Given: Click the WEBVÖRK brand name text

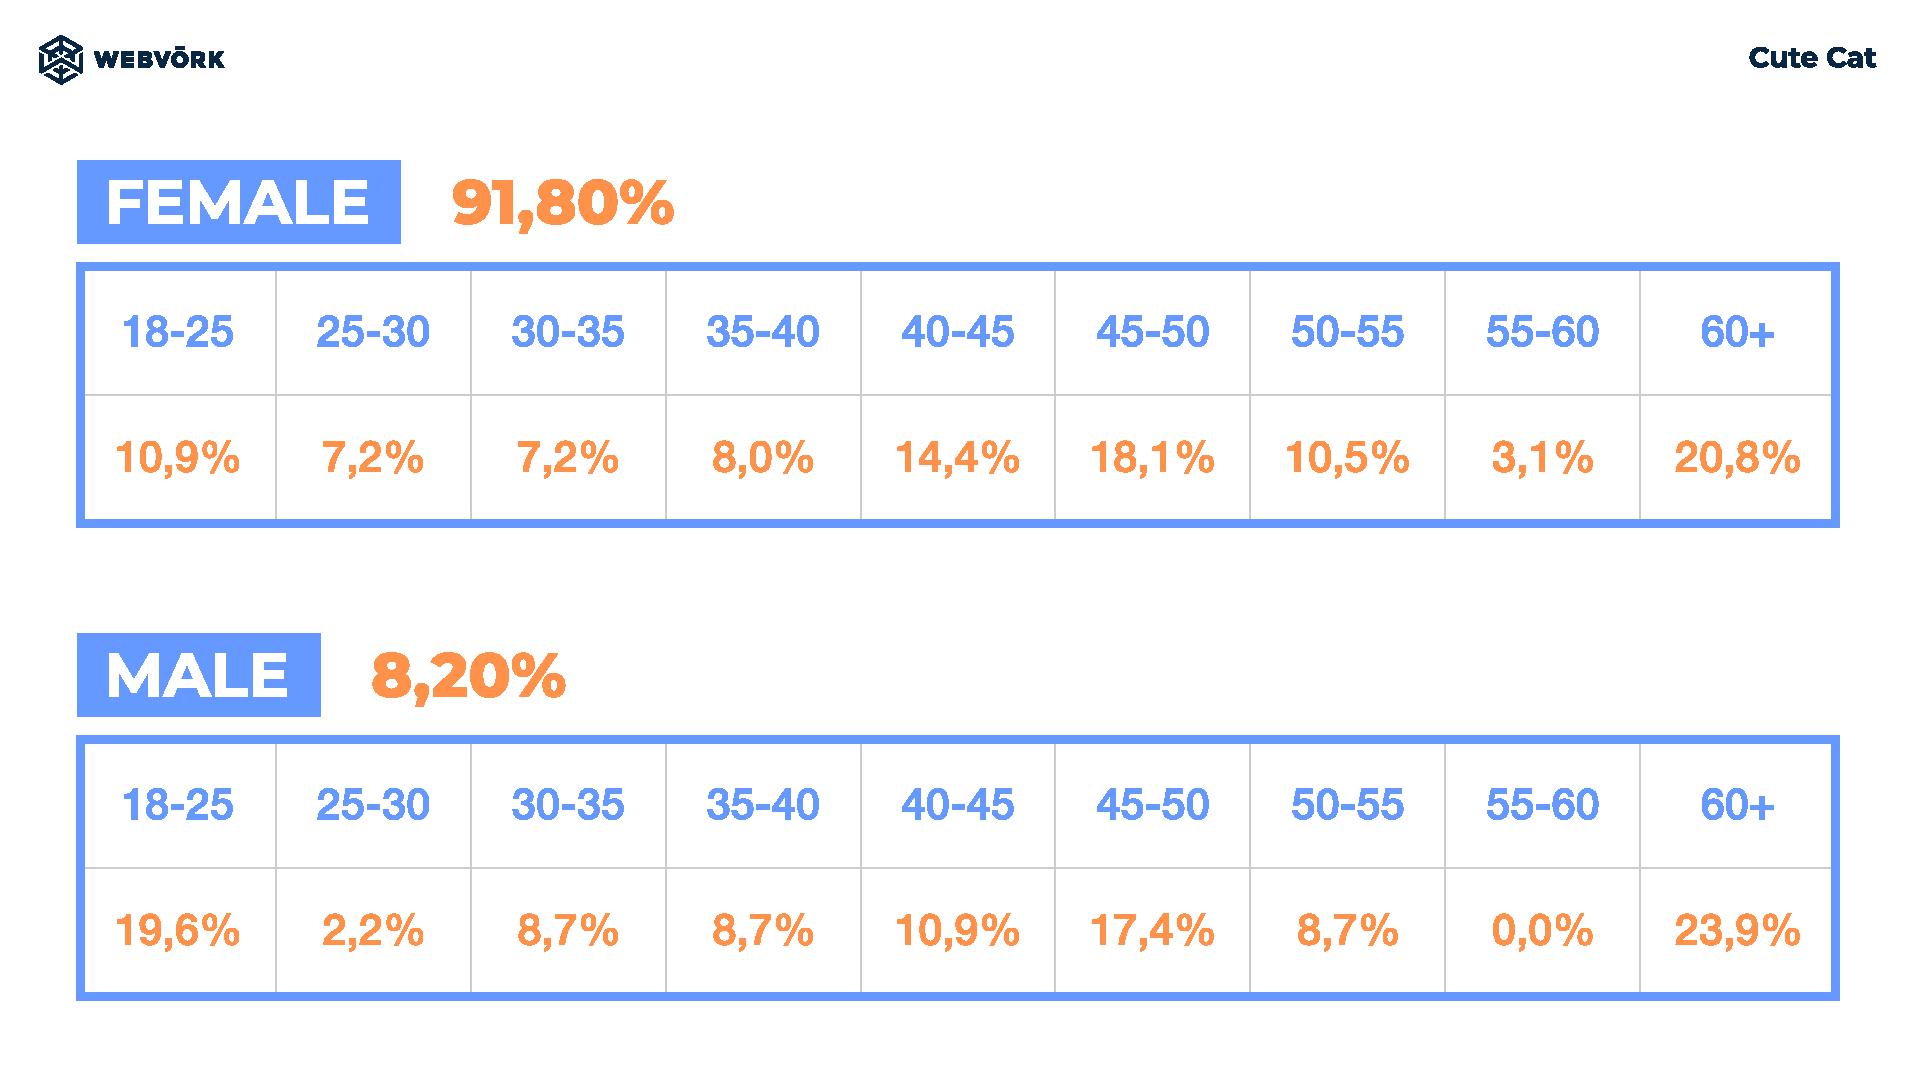Looking at the screenshot, I should 159,59.
